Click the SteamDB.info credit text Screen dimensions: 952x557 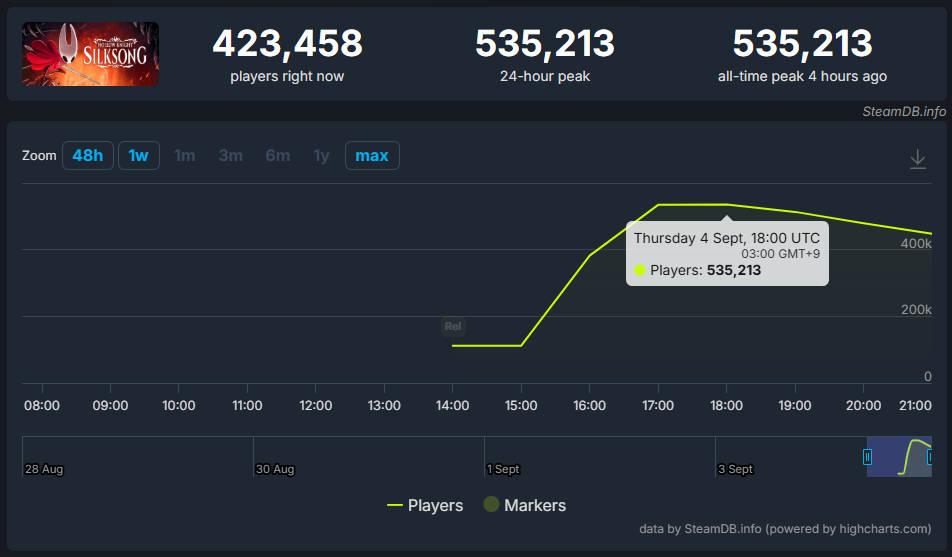click(904, 111)
